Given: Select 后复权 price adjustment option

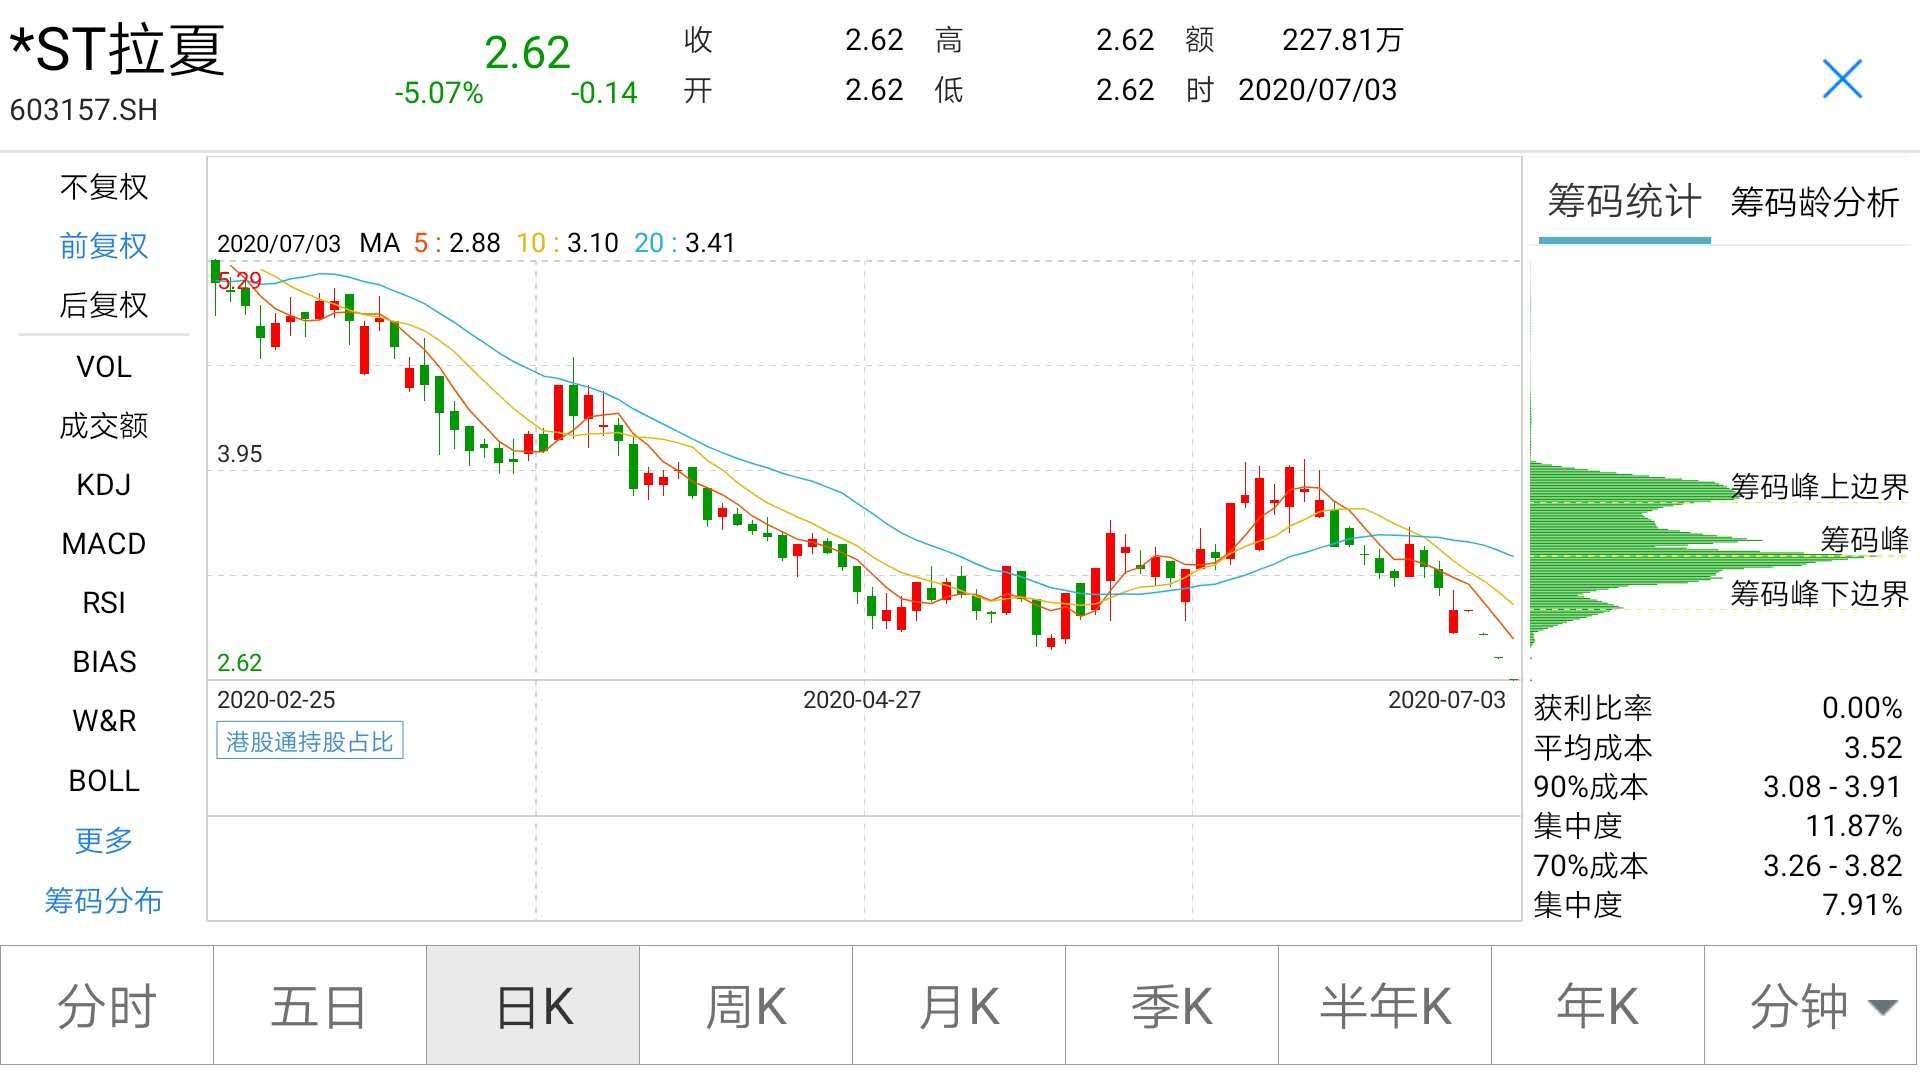Looking at the screenshot, I should point(103,305).
